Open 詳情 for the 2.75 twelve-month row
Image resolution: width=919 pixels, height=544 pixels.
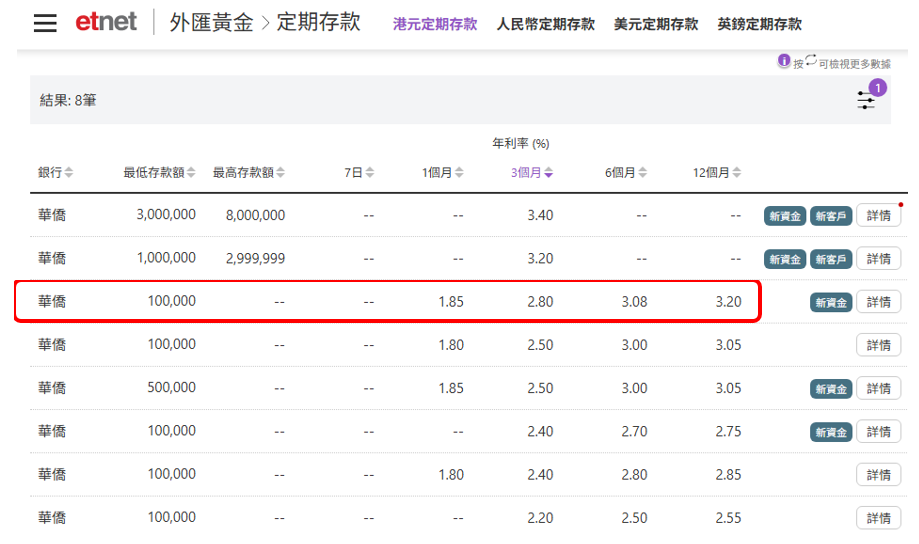pyautogui.click(x=879, y=431)
